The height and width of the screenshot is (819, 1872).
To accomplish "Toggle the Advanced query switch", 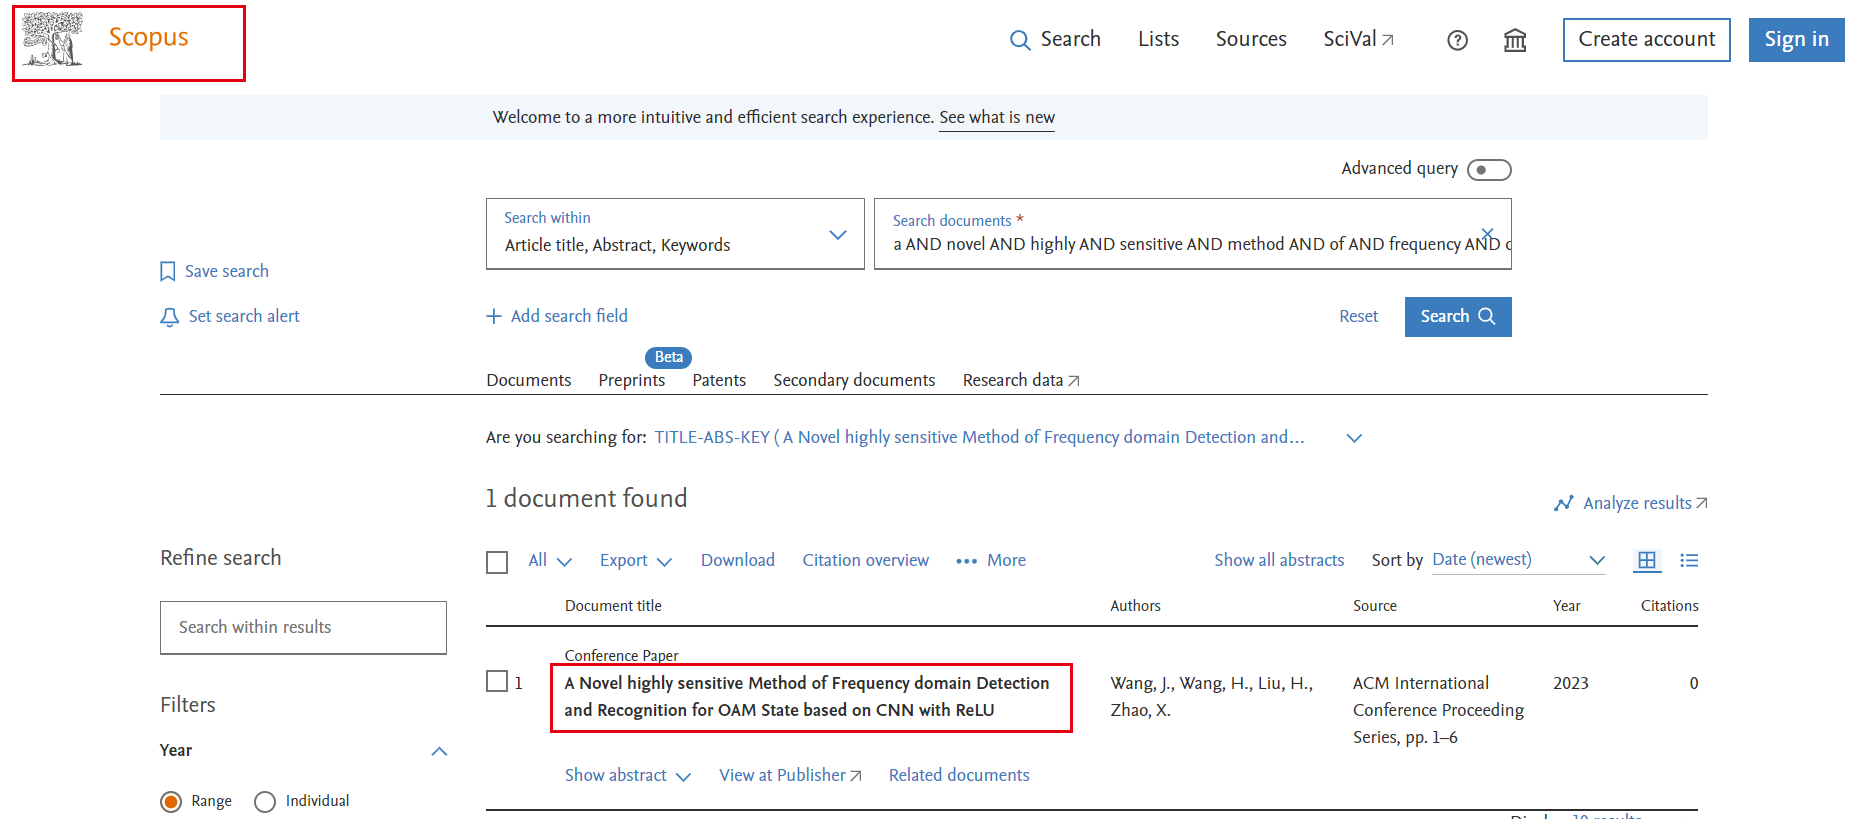I will [x=1488, y=170].
